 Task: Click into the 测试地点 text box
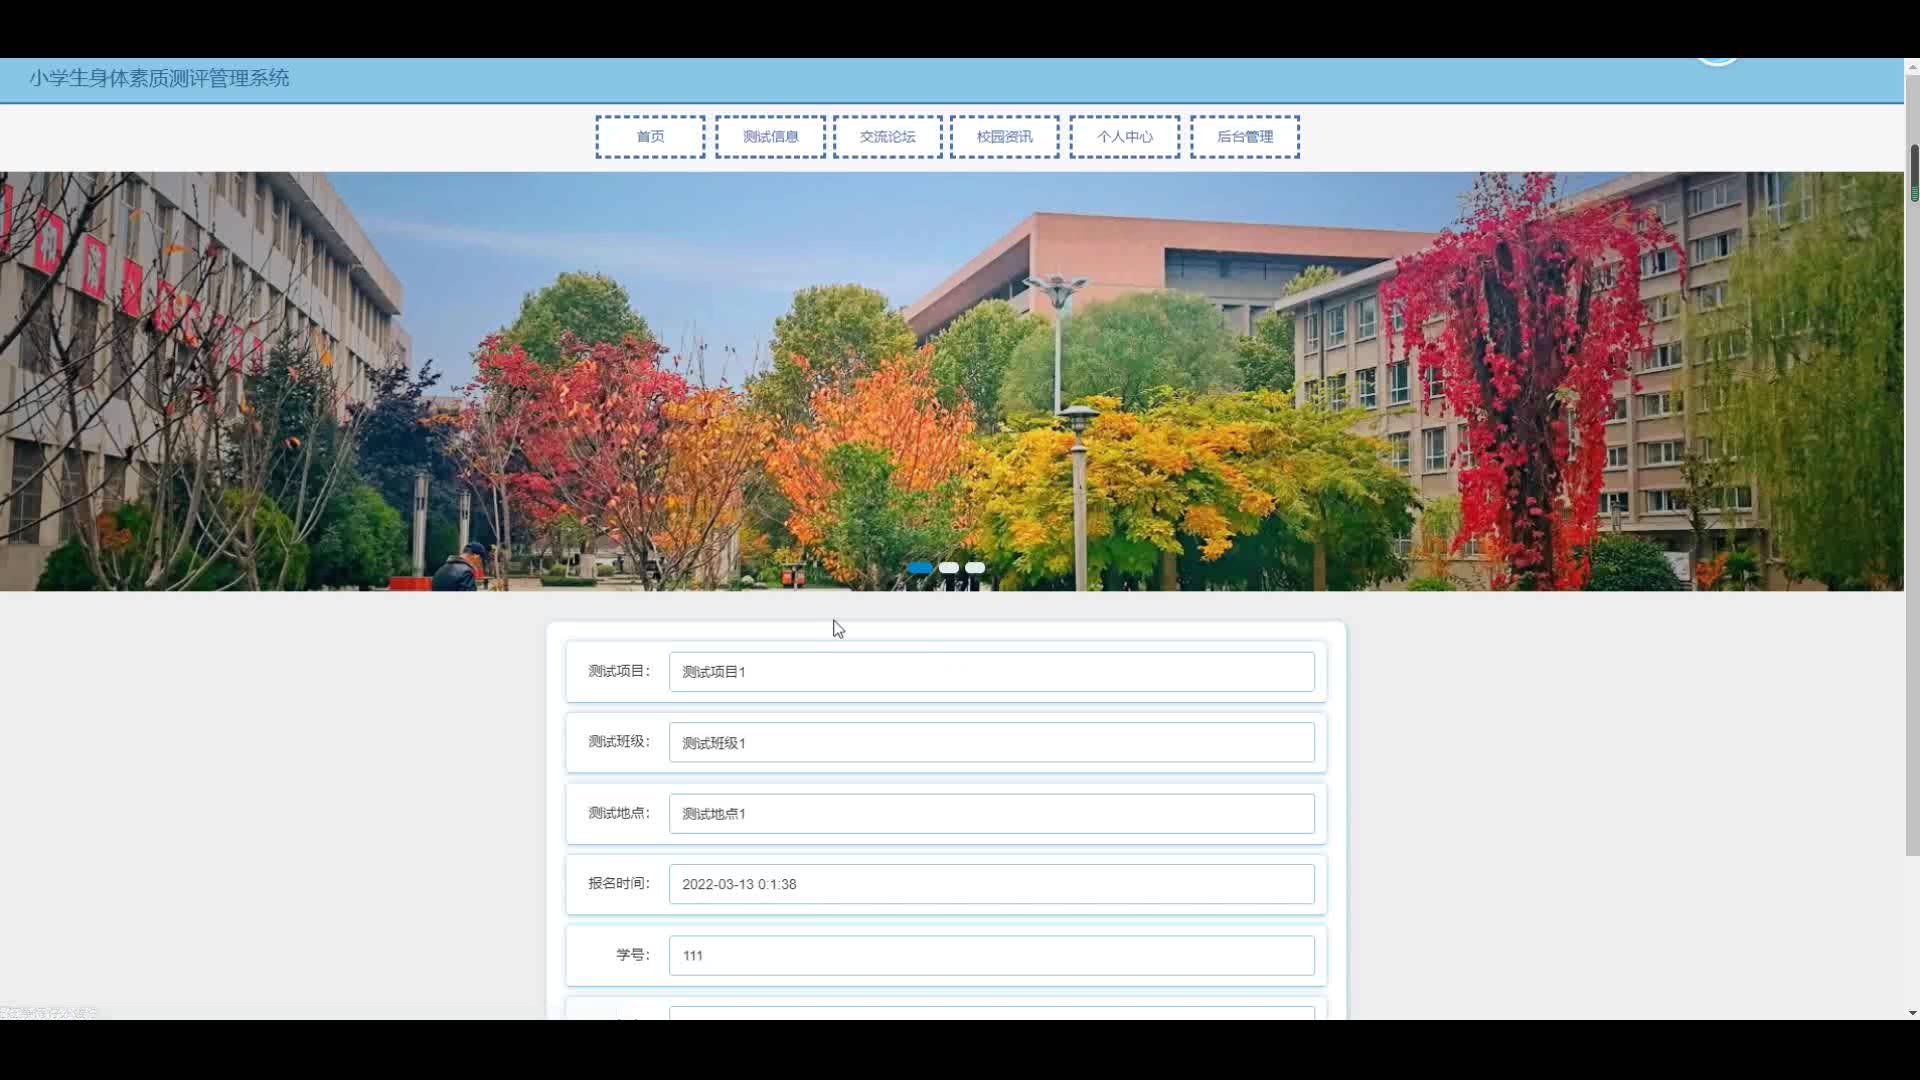[x=991, y=814]
